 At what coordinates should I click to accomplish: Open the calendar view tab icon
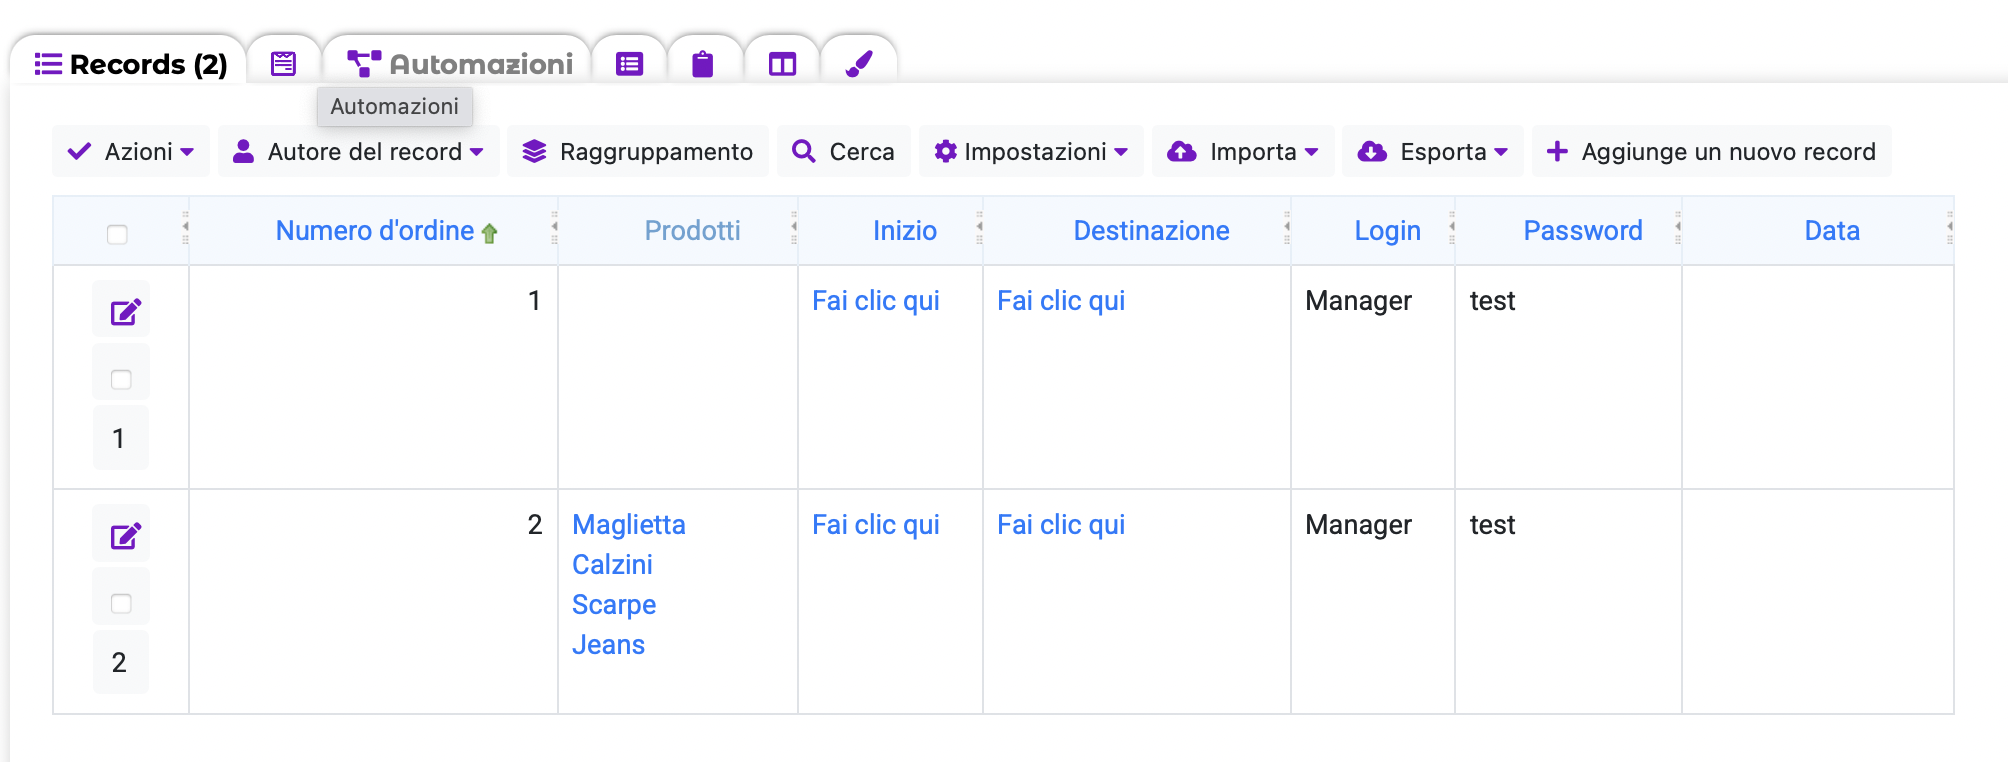[x=284, y=64]
